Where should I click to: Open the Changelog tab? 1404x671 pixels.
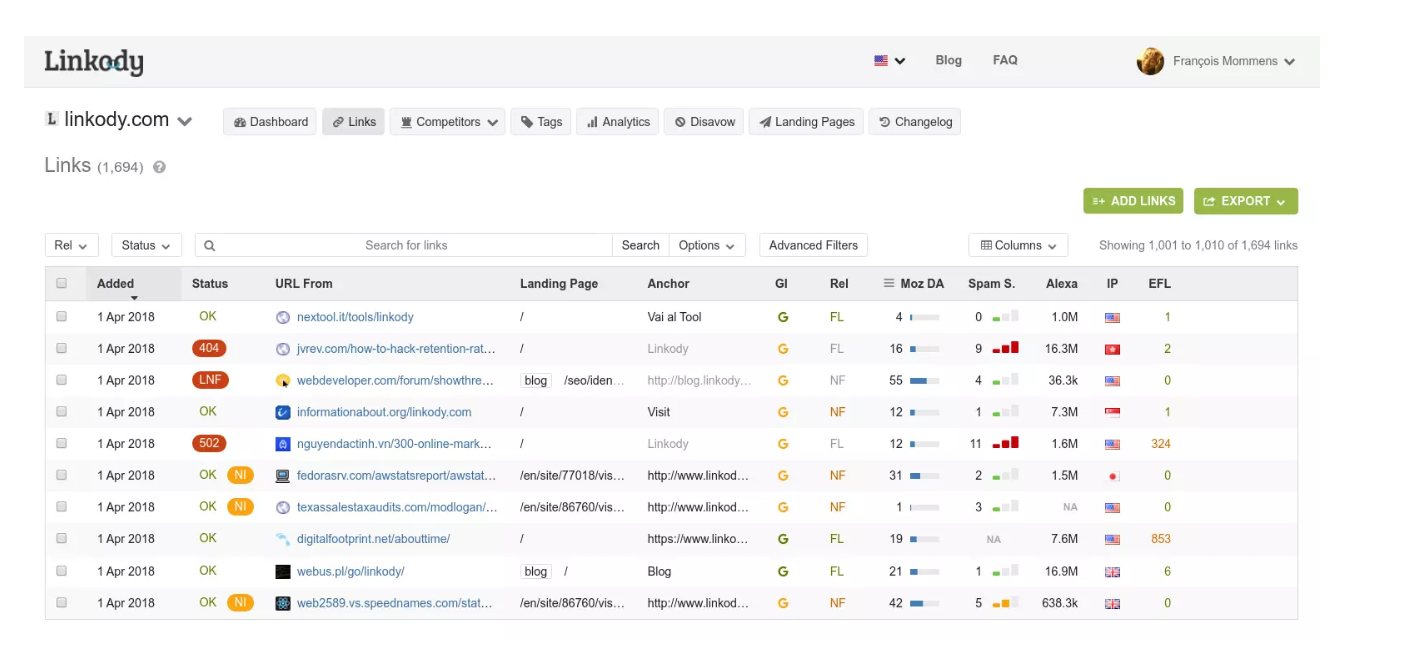[915, 122]
